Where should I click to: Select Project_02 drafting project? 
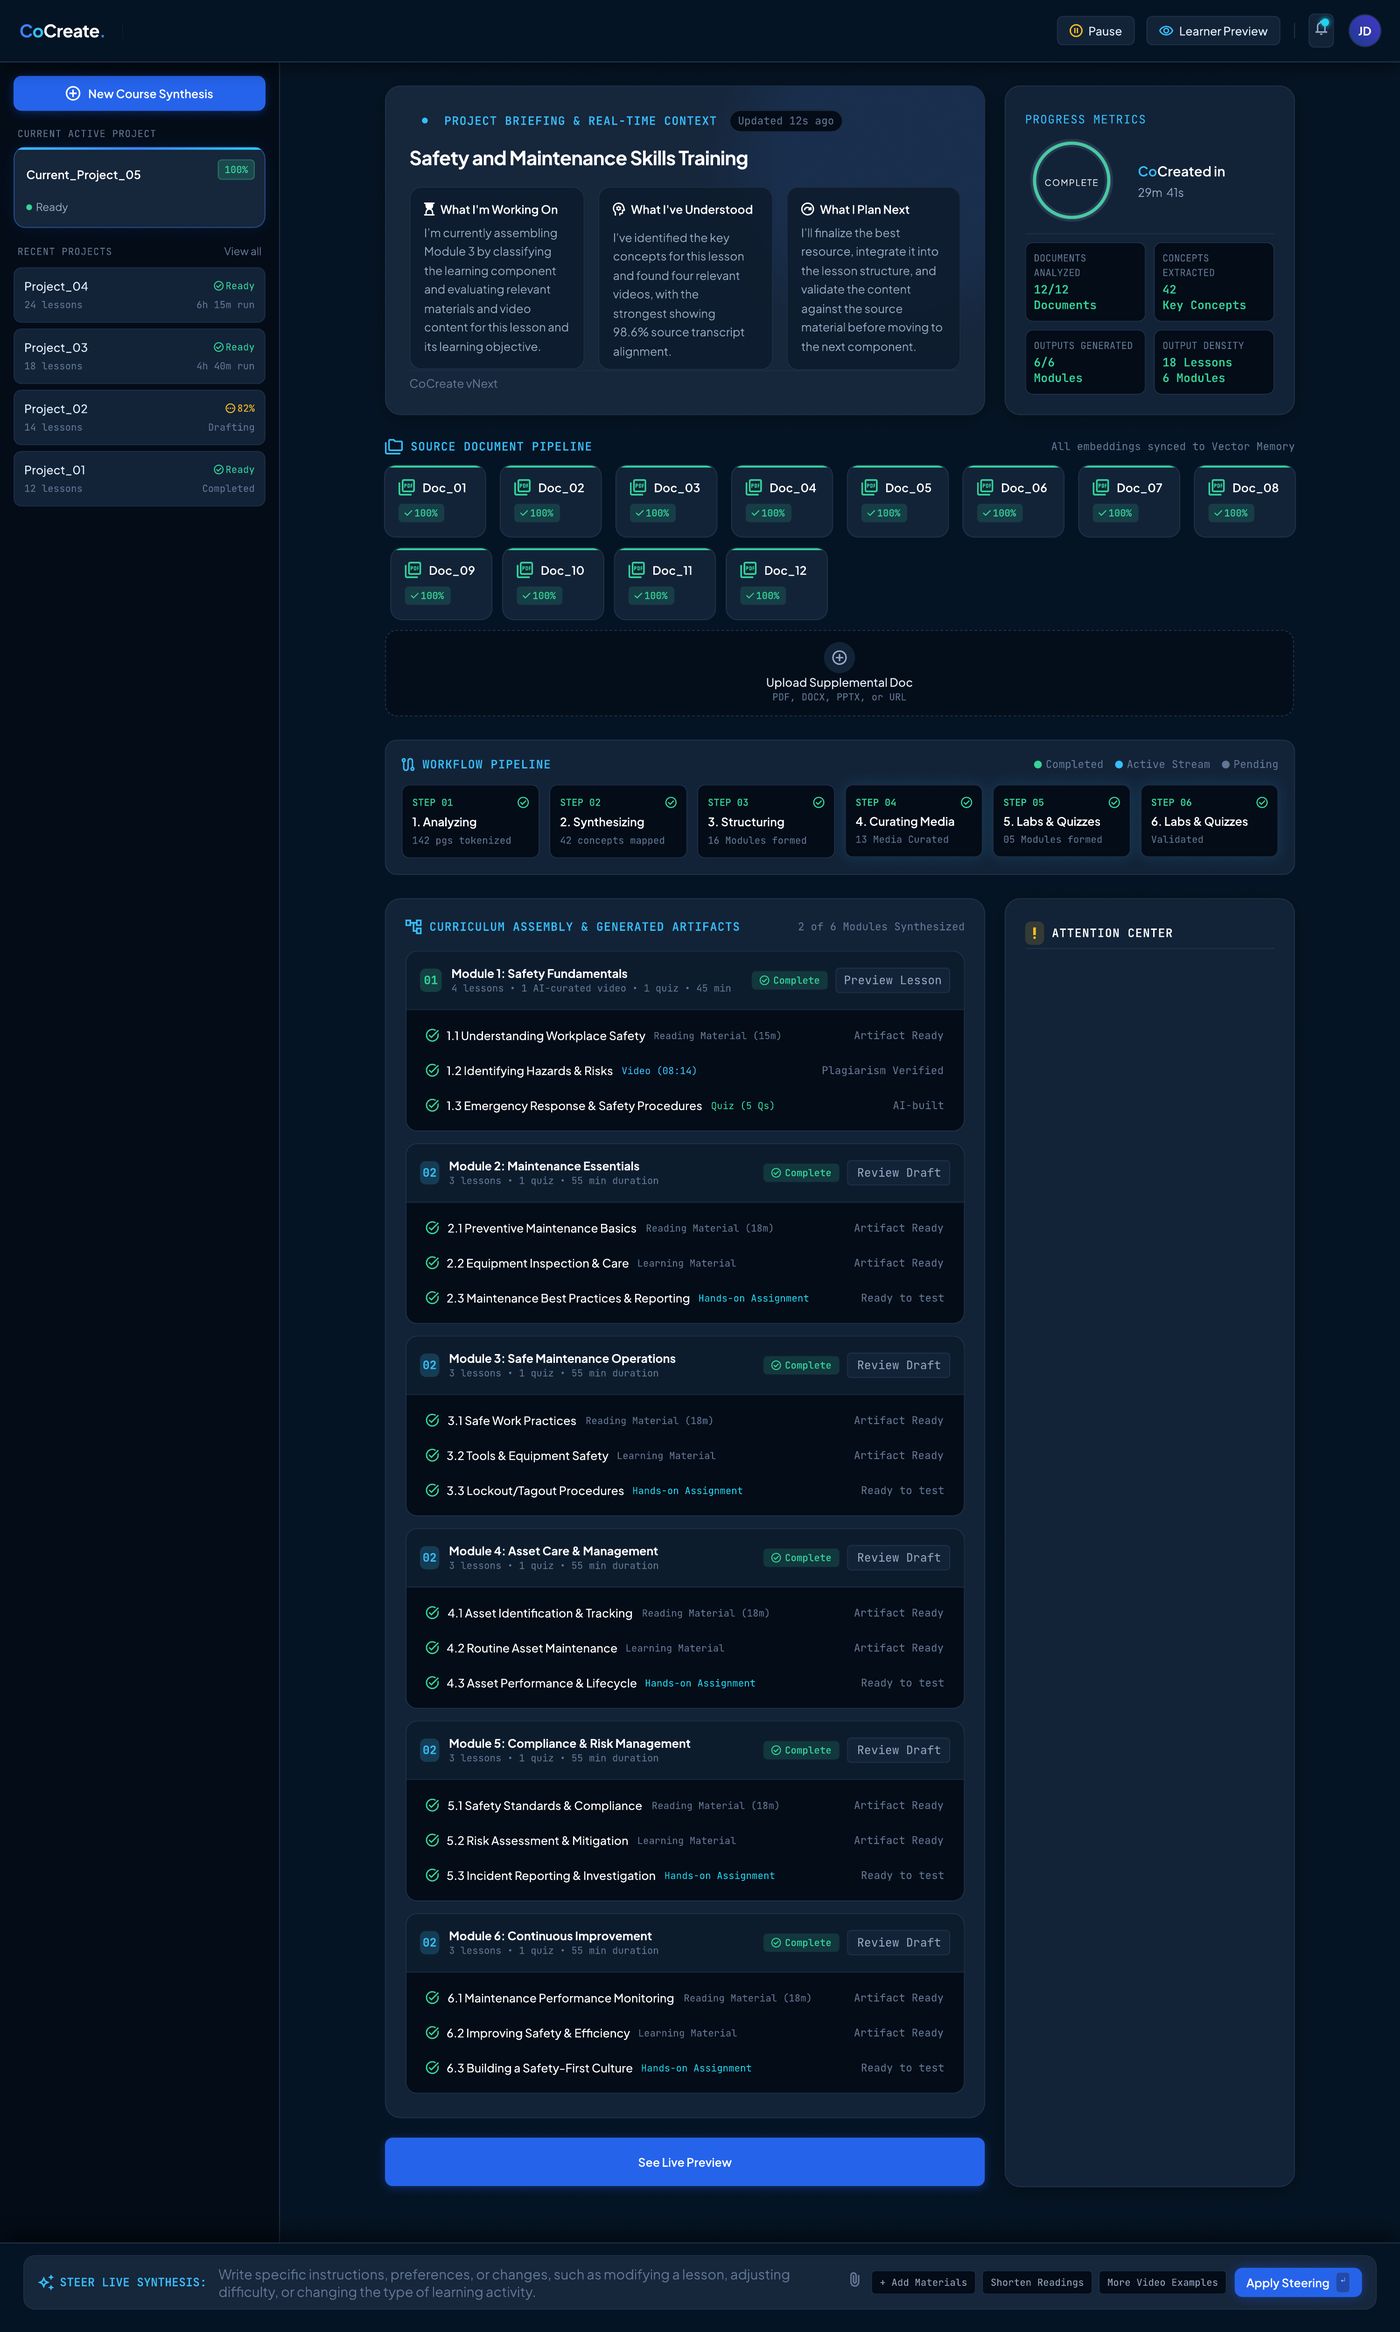coord(139,417)
